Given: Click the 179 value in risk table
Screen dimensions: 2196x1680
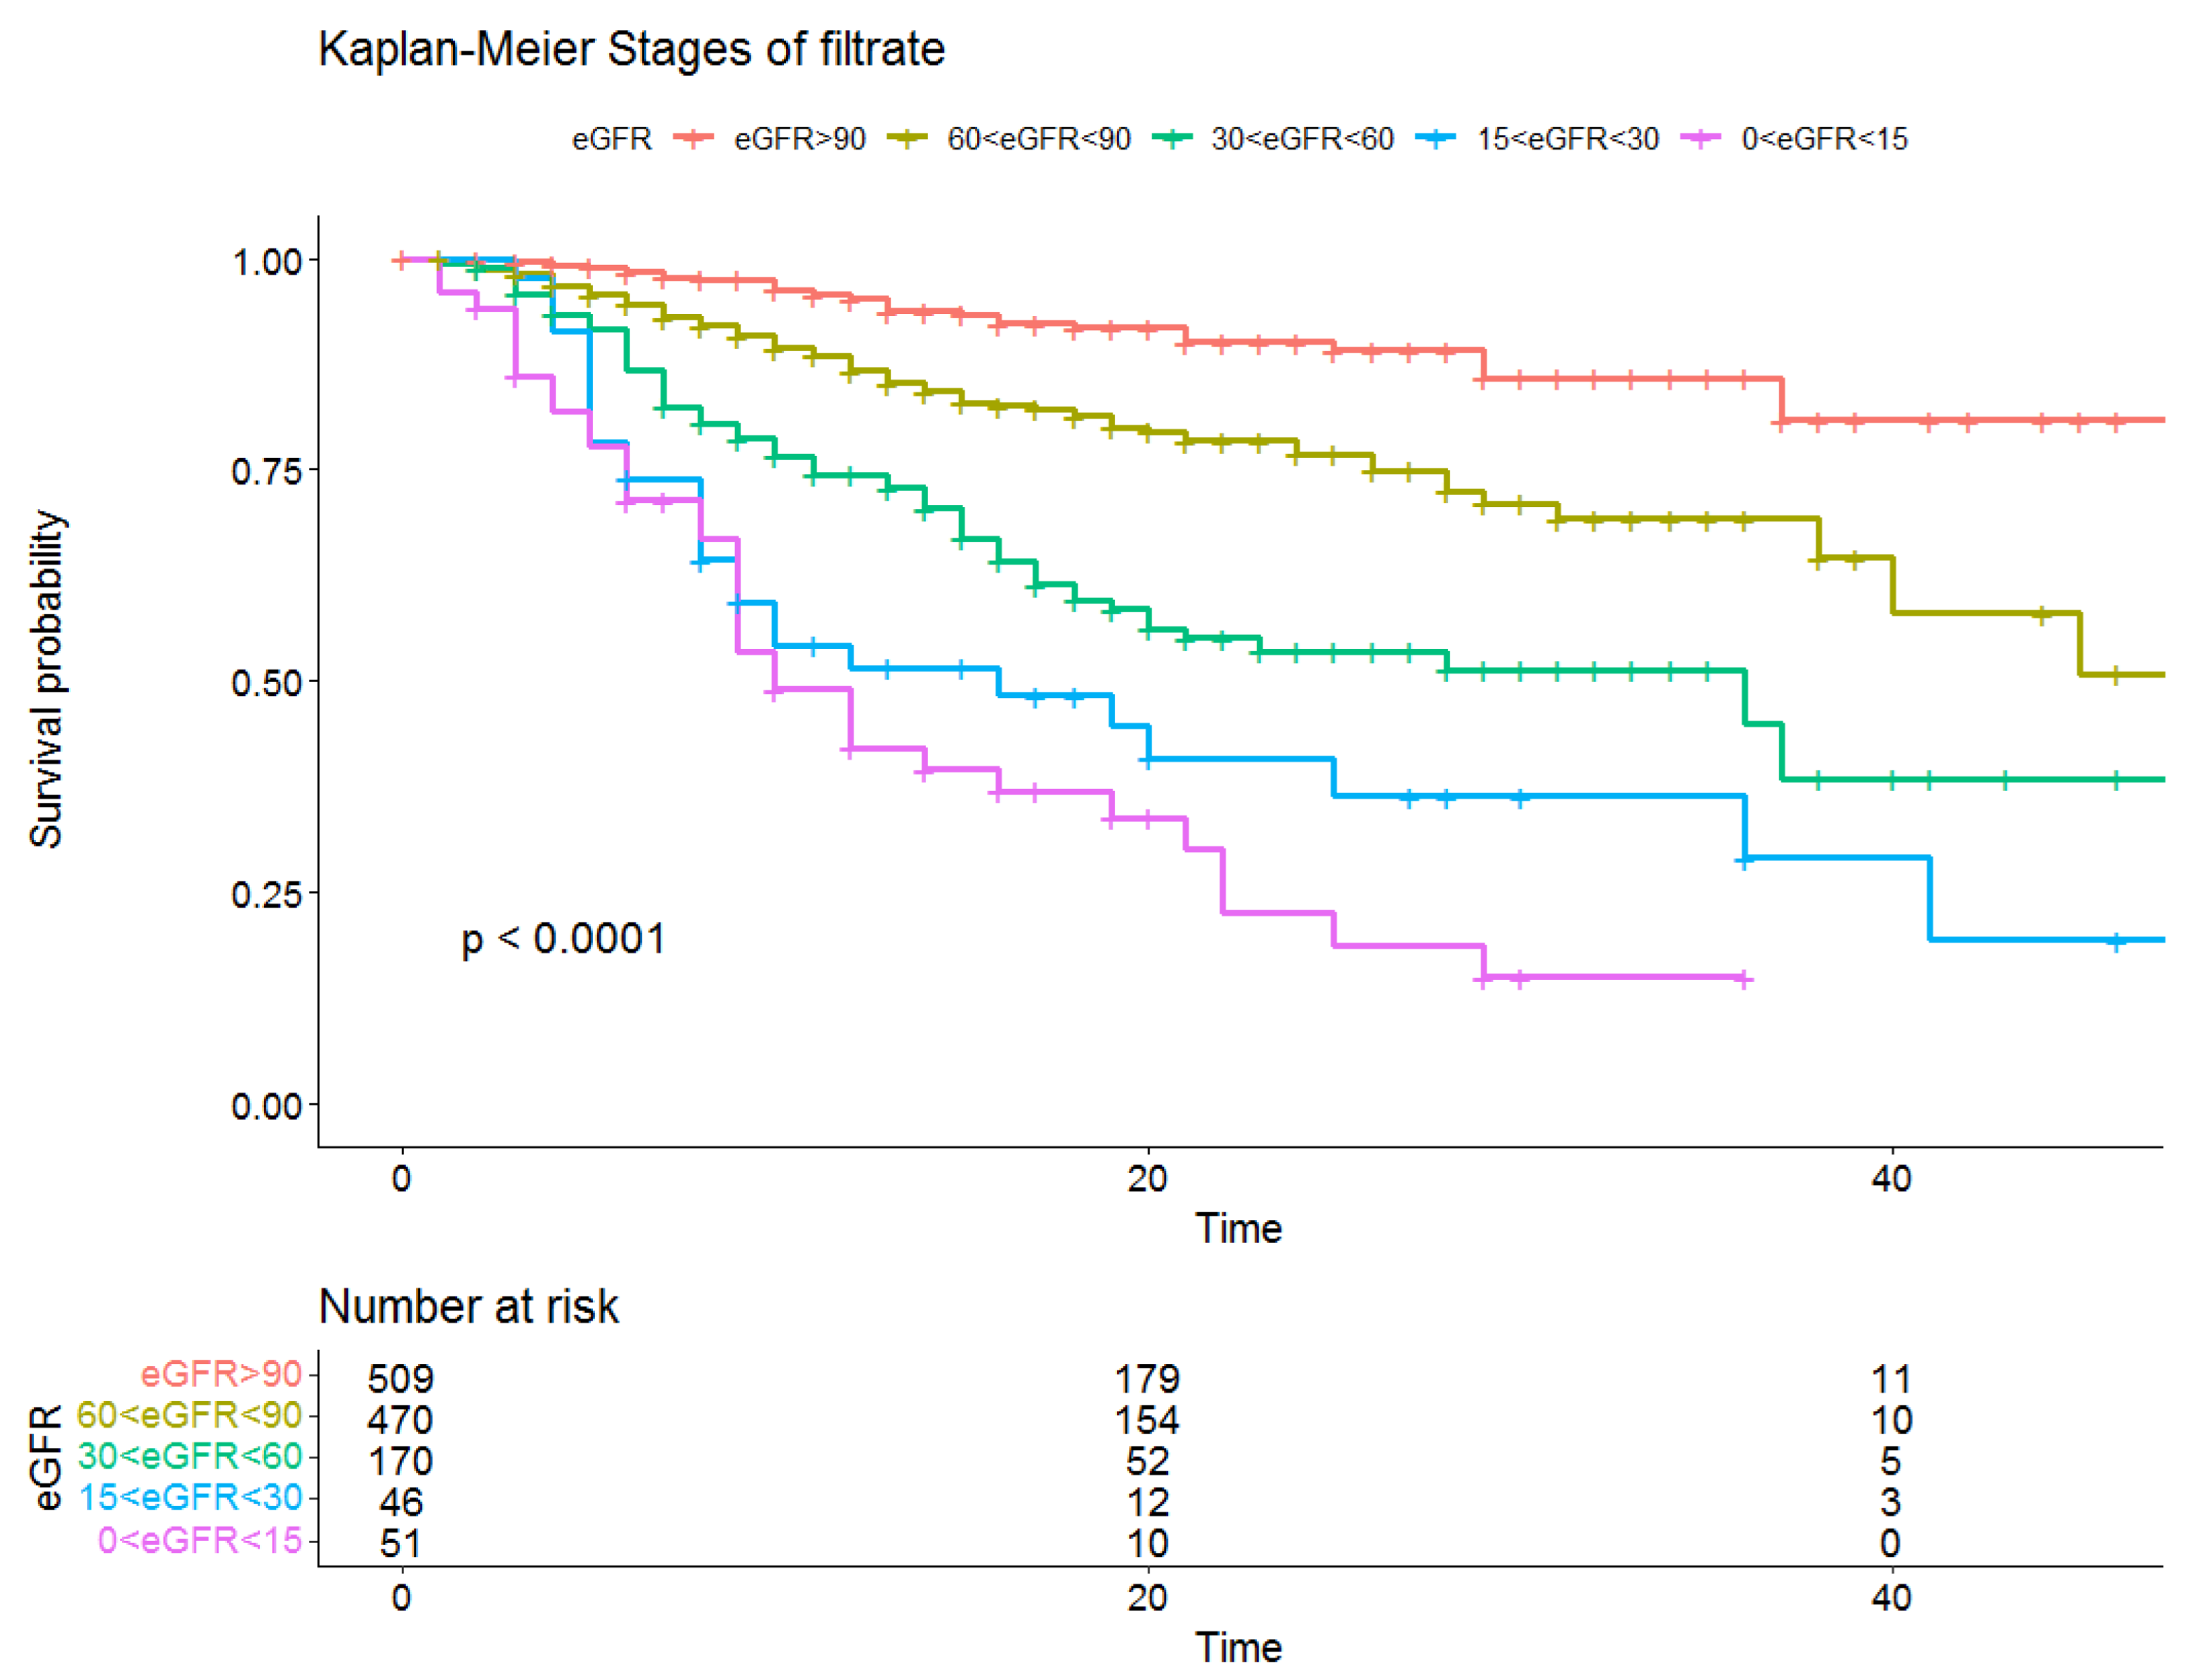Looking at the screenshot, I should click(x=1147, y=1379).
